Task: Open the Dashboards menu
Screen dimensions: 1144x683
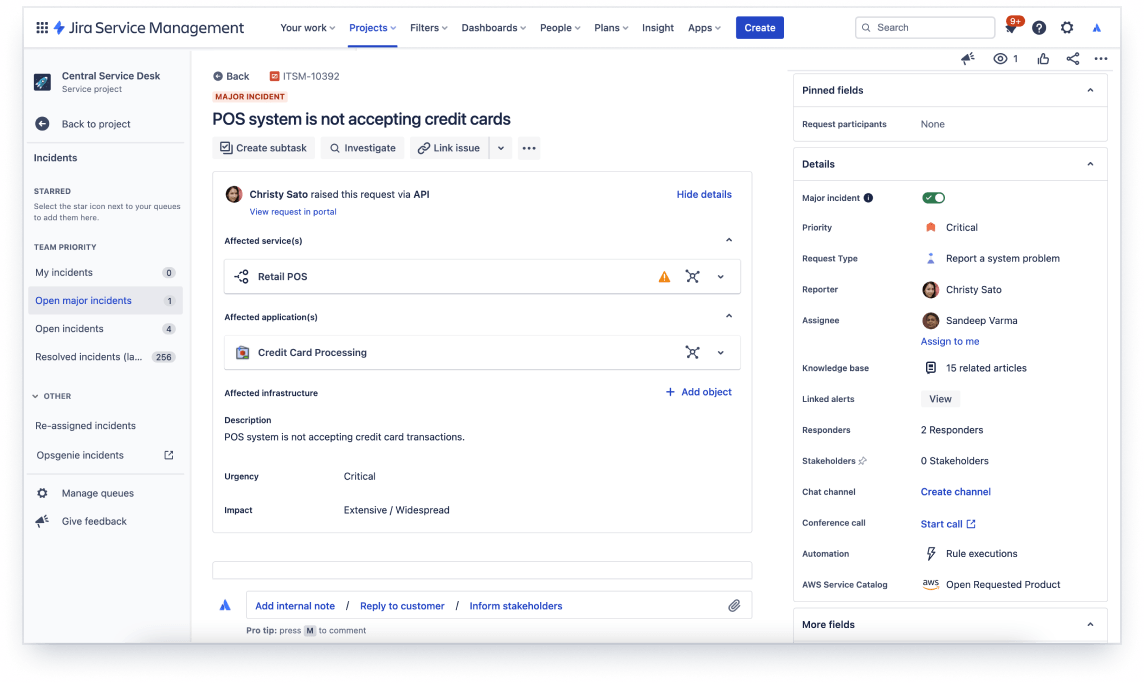Action: pyautogui.click(x=493, y=28)
